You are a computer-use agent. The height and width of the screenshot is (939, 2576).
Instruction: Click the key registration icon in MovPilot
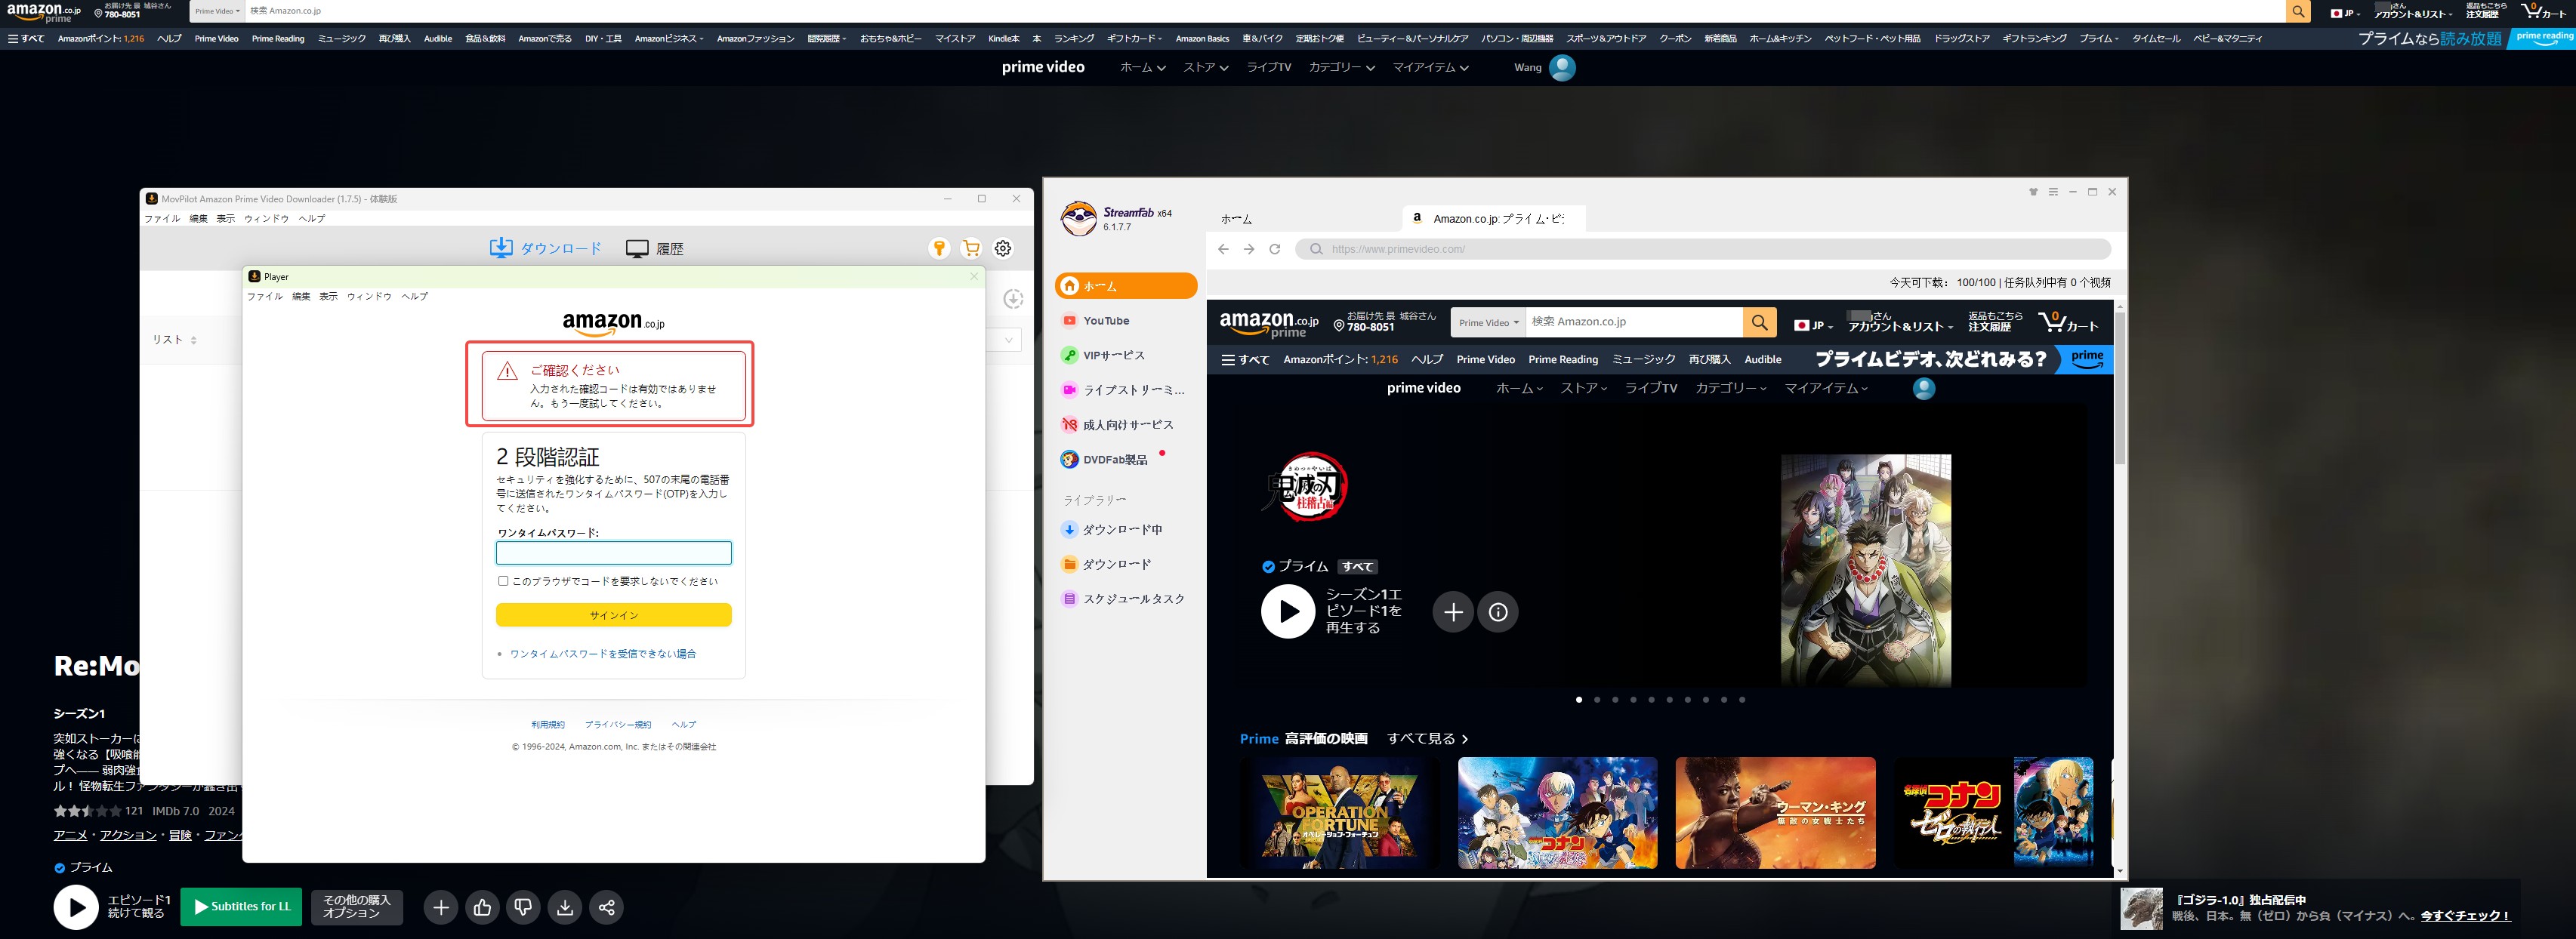939,248
